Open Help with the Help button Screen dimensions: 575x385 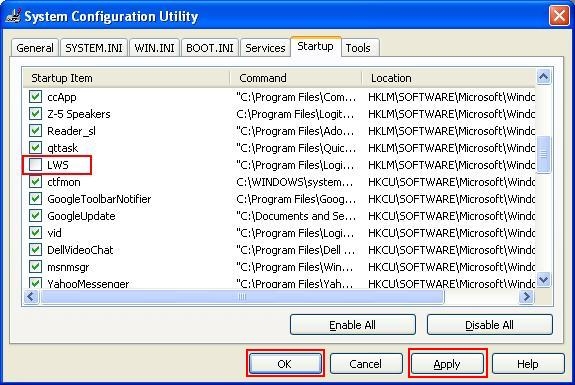[x=528, y=364]
